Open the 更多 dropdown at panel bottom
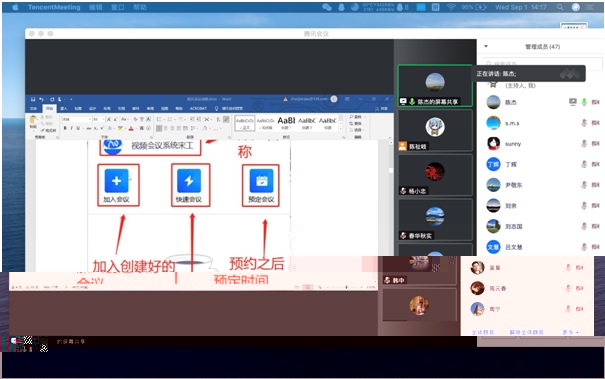 pyautogui.click(x=570, y=332)
